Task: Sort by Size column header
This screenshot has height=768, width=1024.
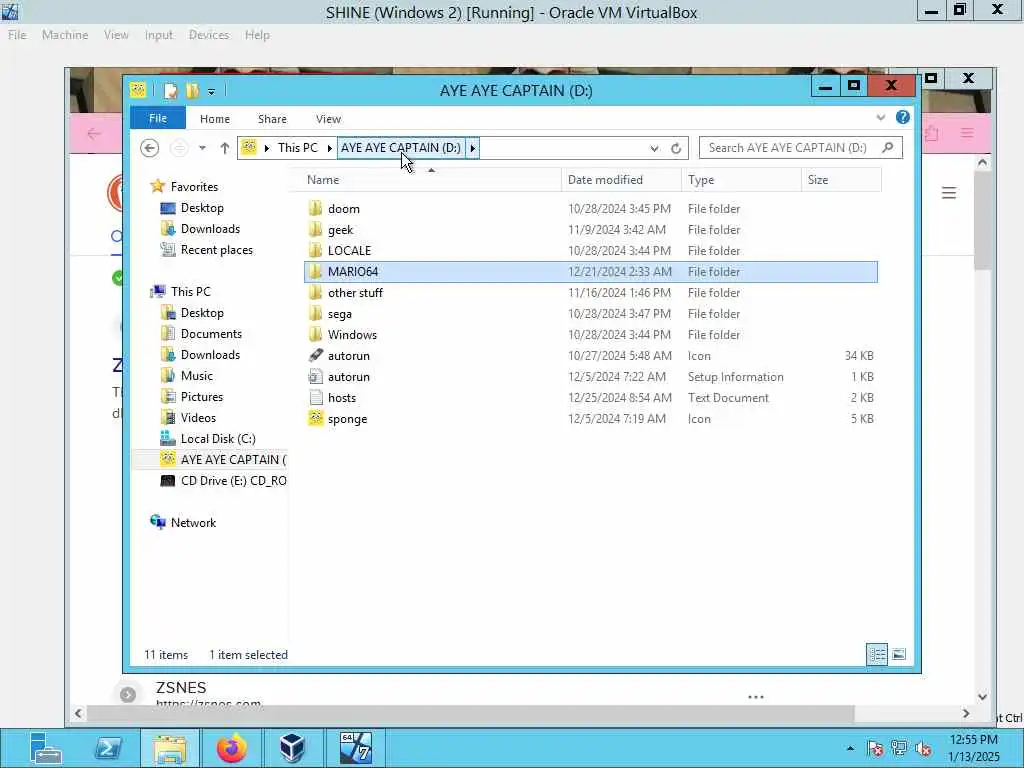Action: pos(841,180)
